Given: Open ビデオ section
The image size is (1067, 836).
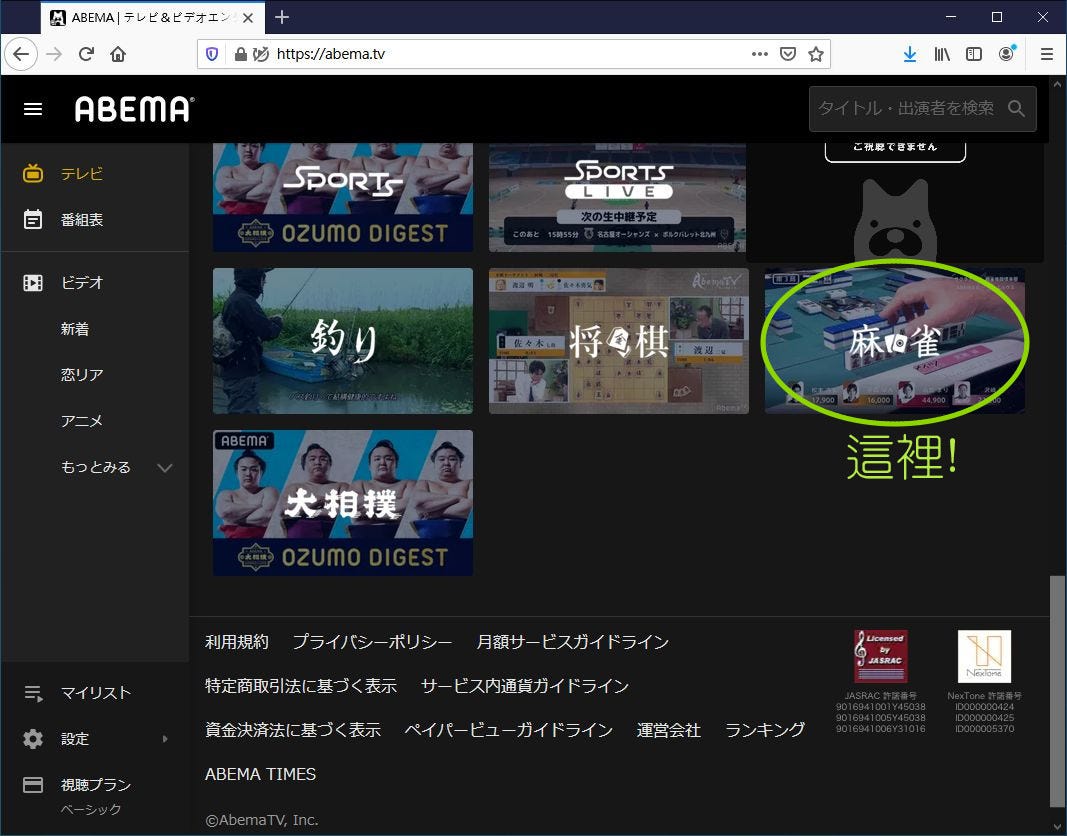Looking at the screenshot, I should pos(82,282).
